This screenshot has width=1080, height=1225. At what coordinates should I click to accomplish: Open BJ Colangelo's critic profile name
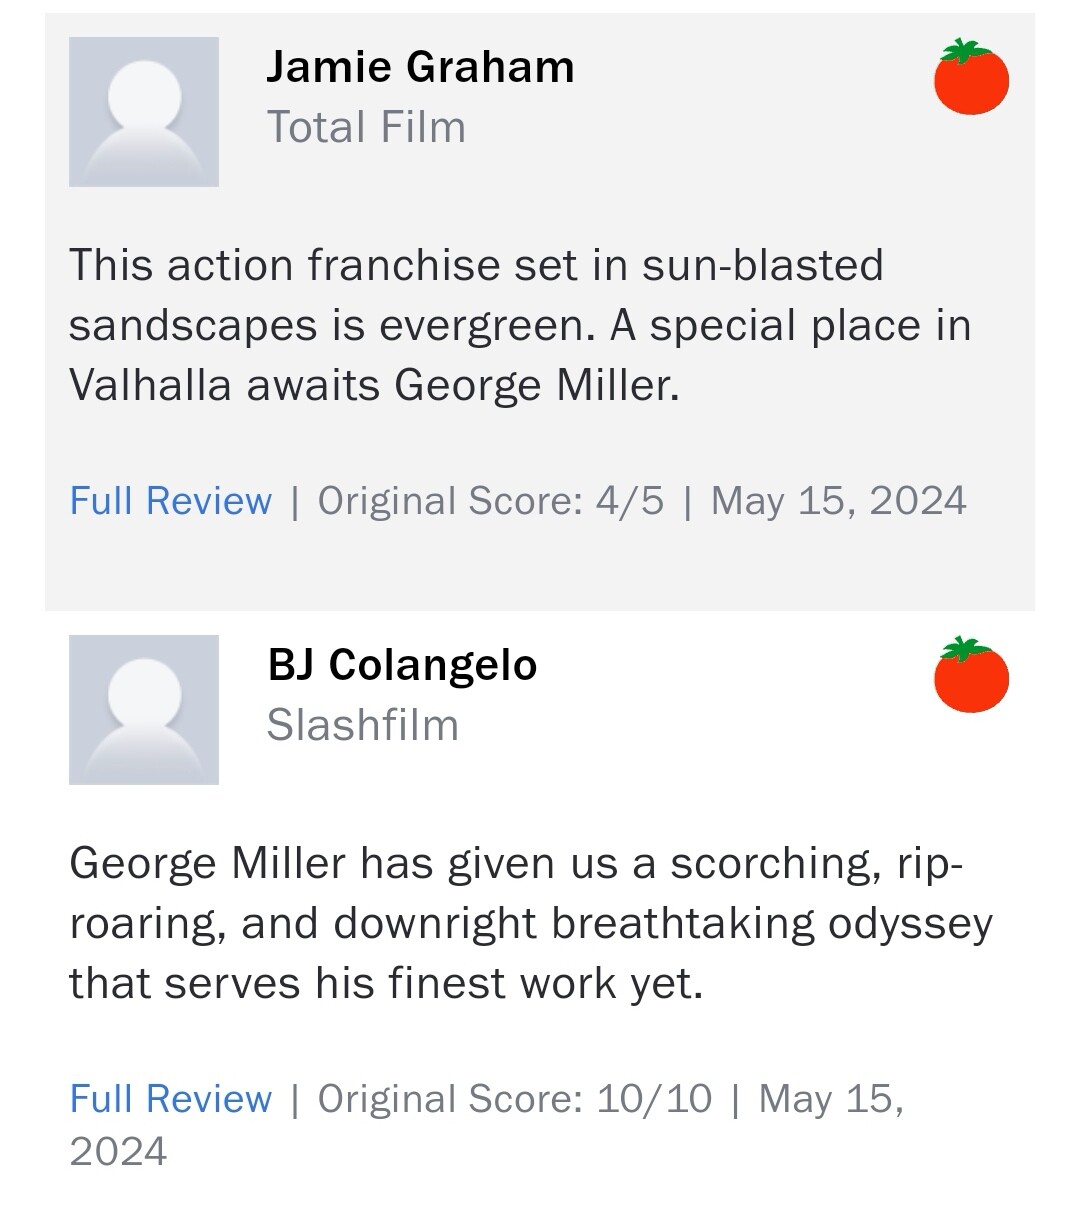(402, 665)
